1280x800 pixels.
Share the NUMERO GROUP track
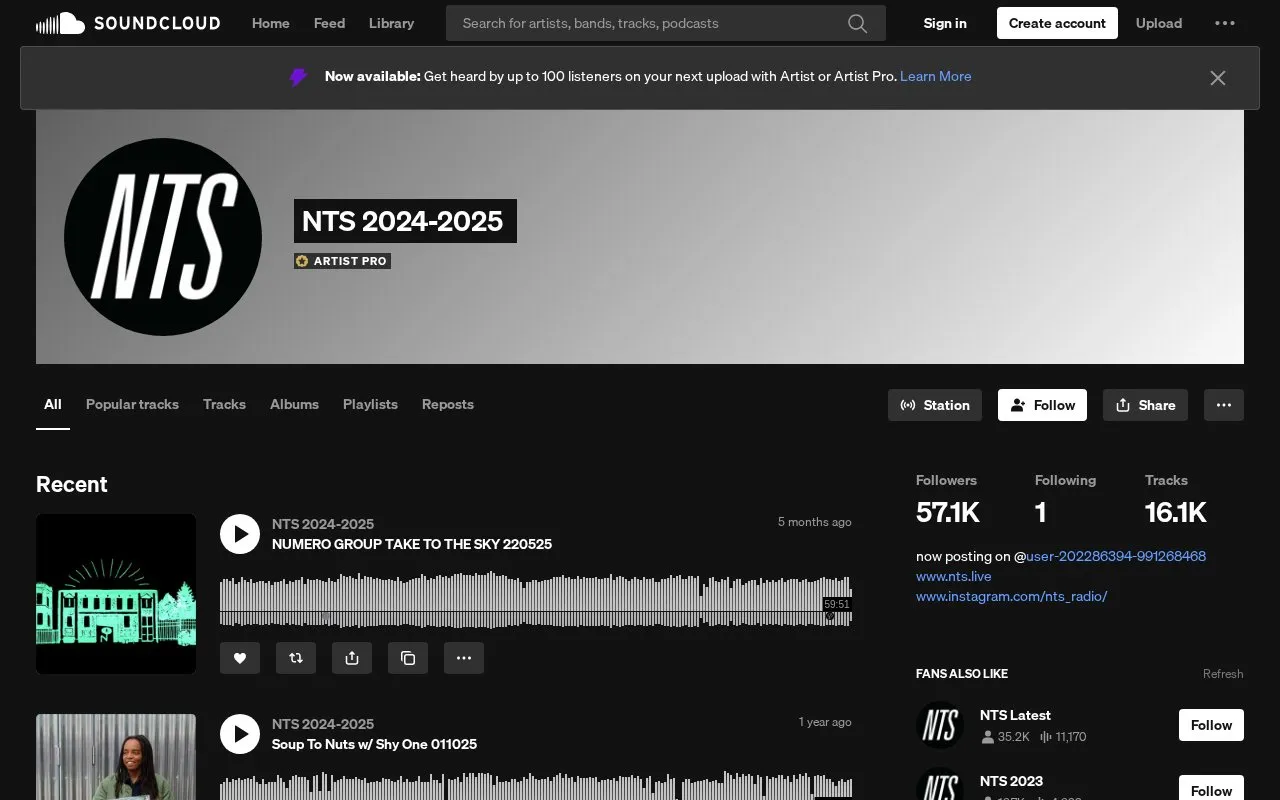click(352, 658)
